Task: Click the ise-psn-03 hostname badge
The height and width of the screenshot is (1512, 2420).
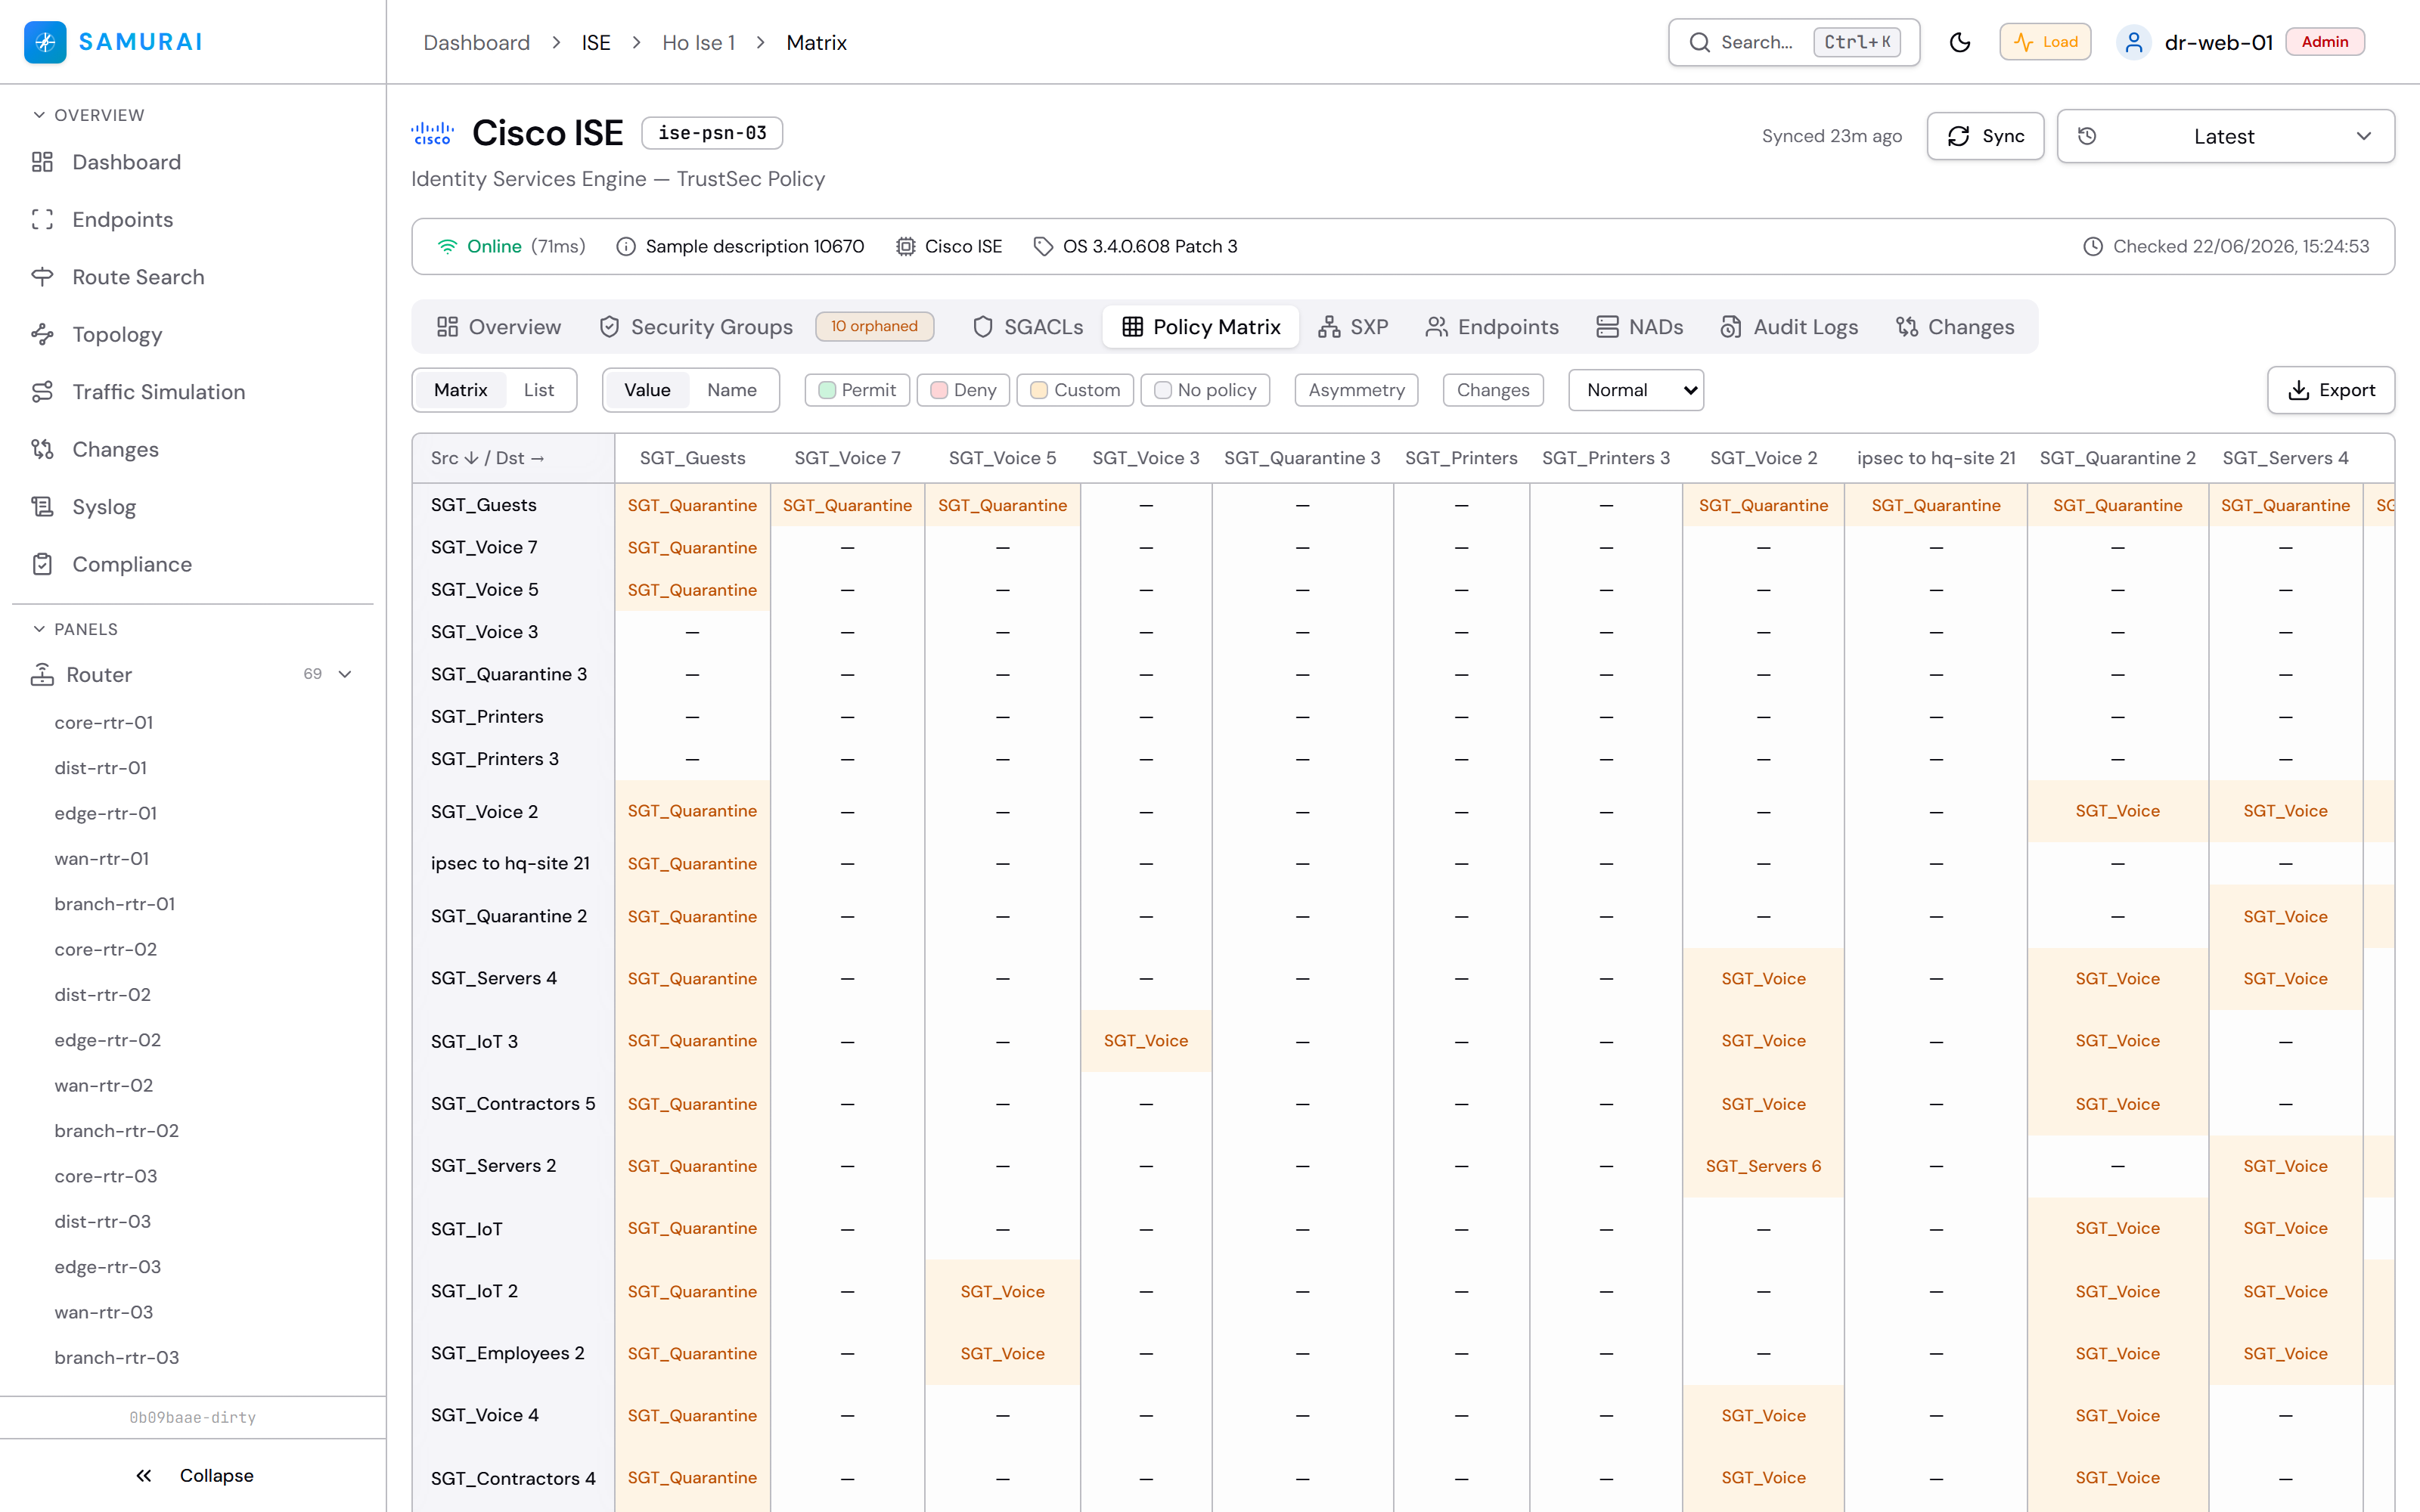Action: (x=712, y=133)
